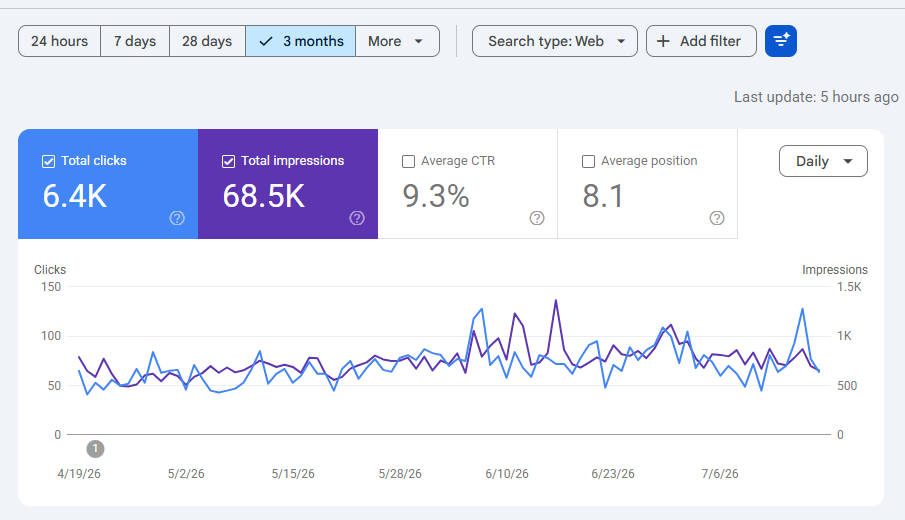This screenshot has height=520, width=905.
Task: Click the 5/15/26 date axis label
Action: coord(293,474)
